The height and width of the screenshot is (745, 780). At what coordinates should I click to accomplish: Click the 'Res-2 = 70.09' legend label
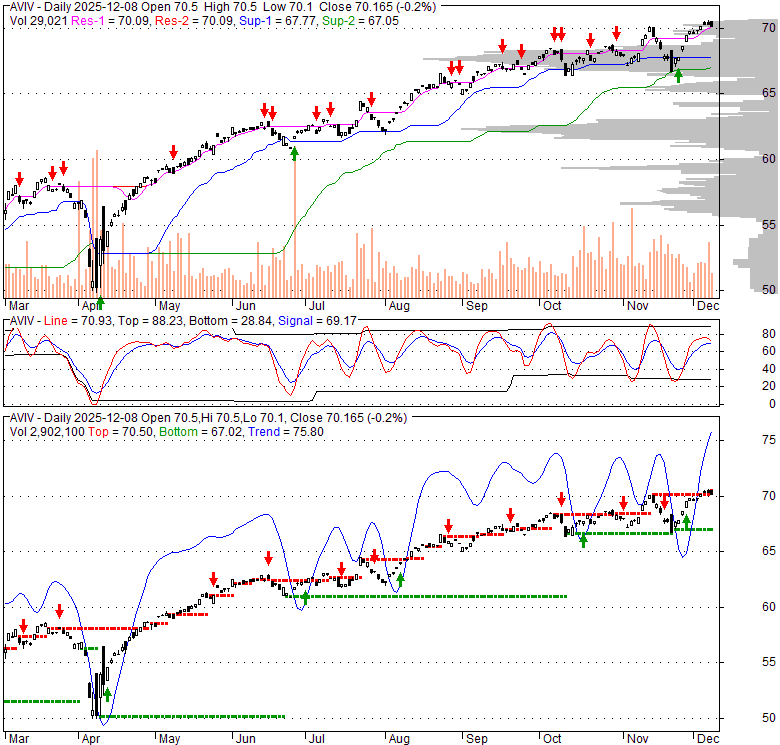pyautogui.click(x=194, y=21)
